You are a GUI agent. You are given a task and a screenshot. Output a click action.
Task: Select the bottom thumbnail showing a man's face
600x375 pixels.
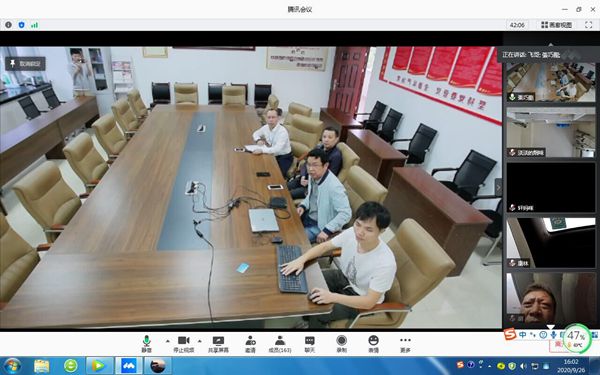click(551, 298)
